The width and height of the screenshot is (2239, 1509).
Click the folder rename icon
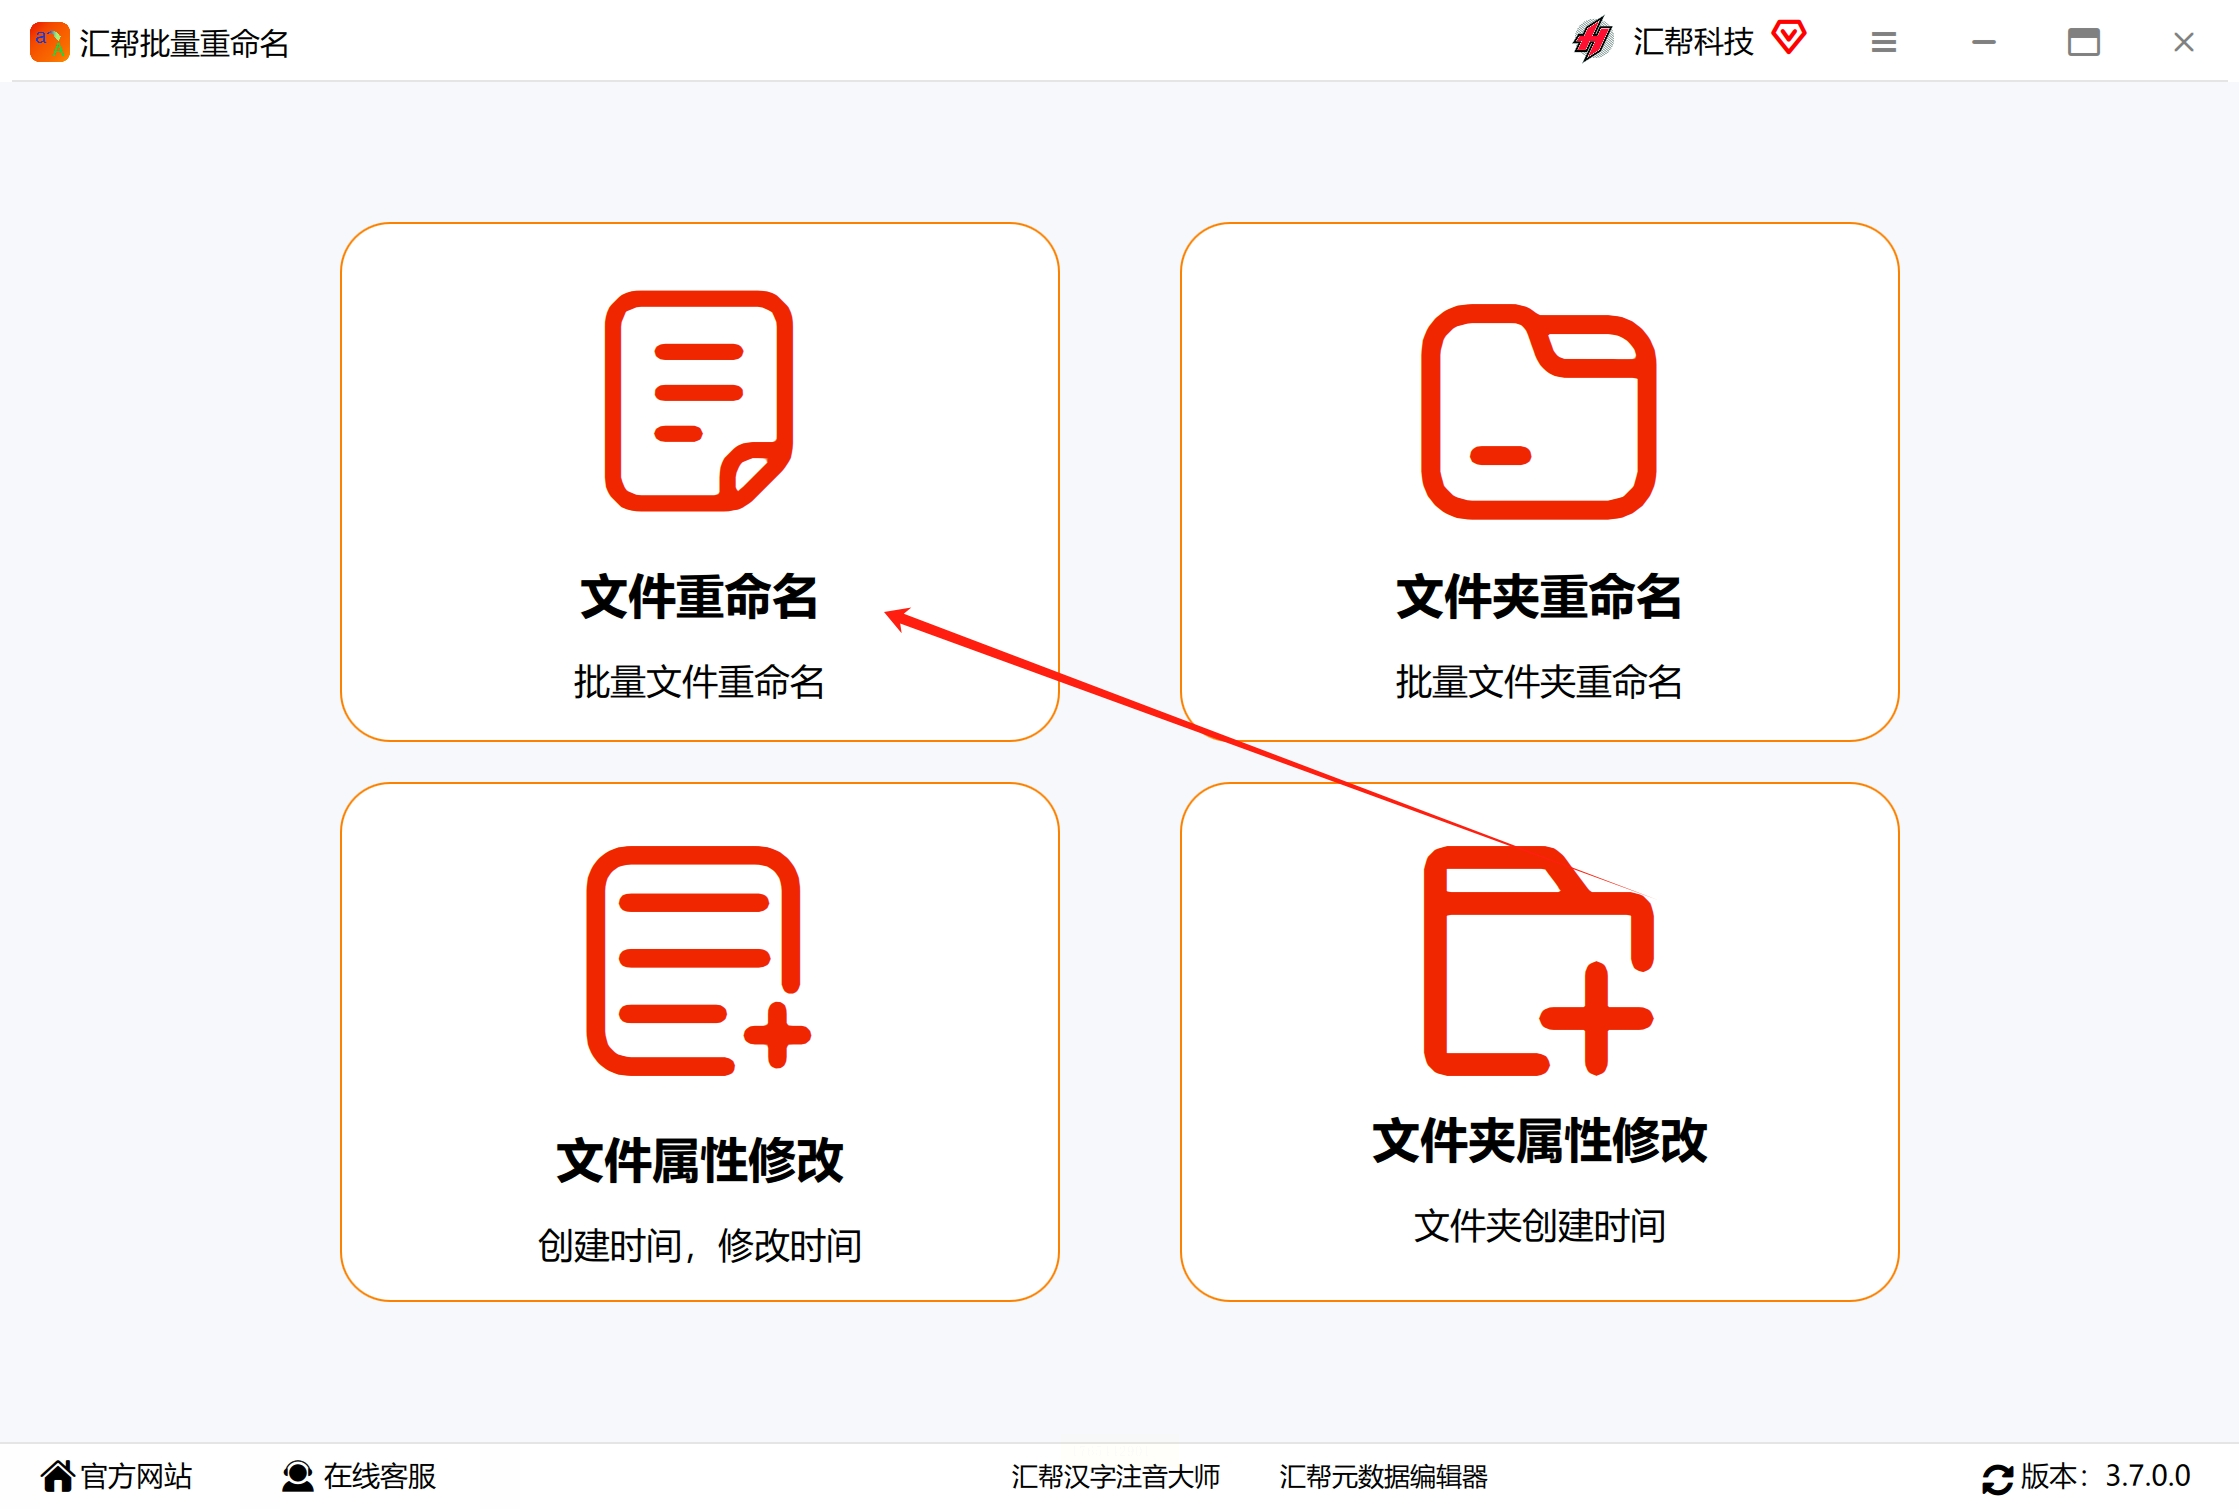pyautogui.click(x=1538, y=412)
